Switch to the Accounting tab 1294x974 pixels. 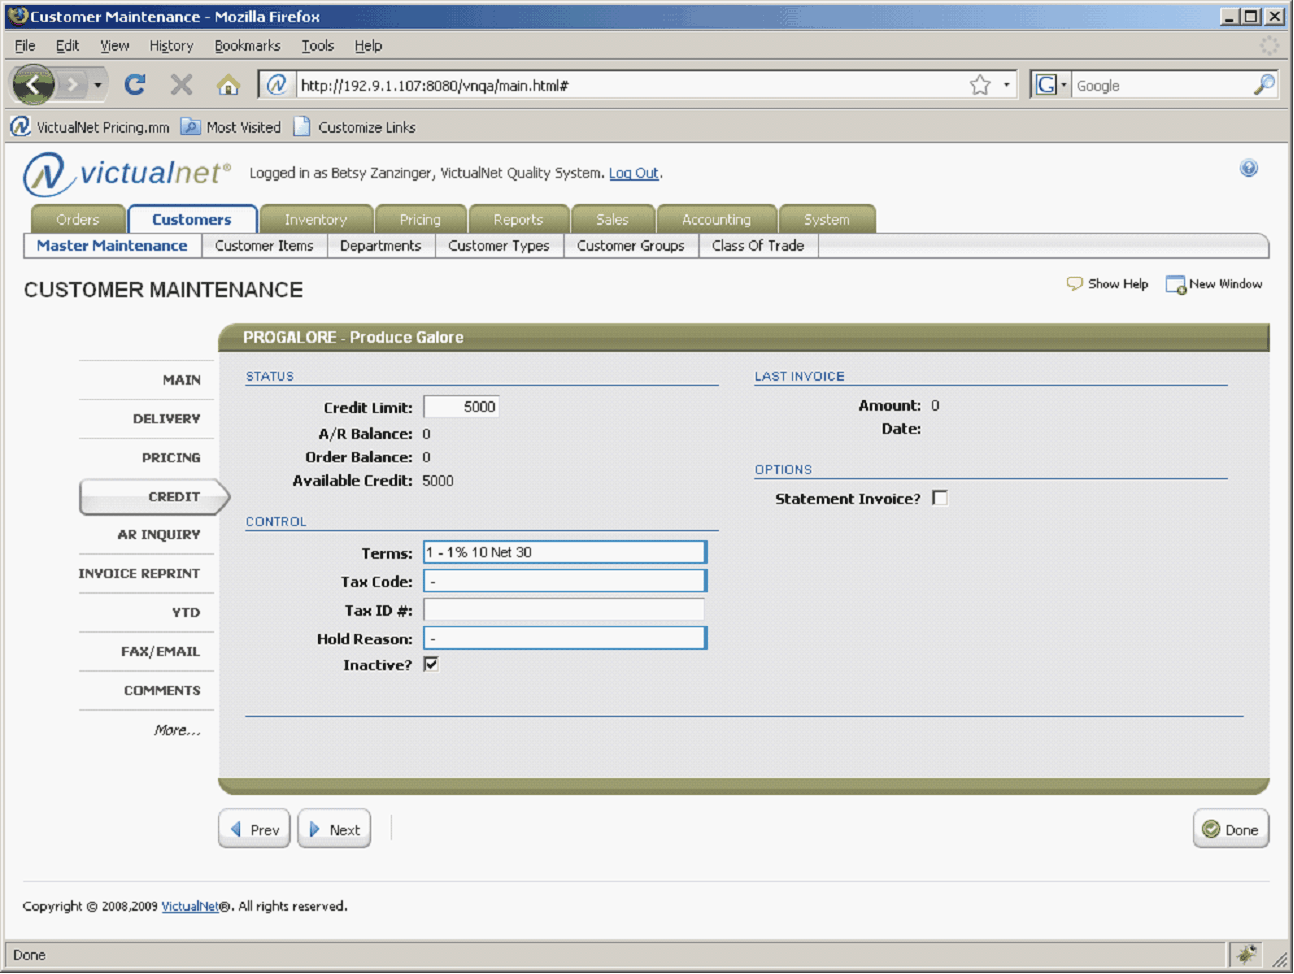coord(716,219)
